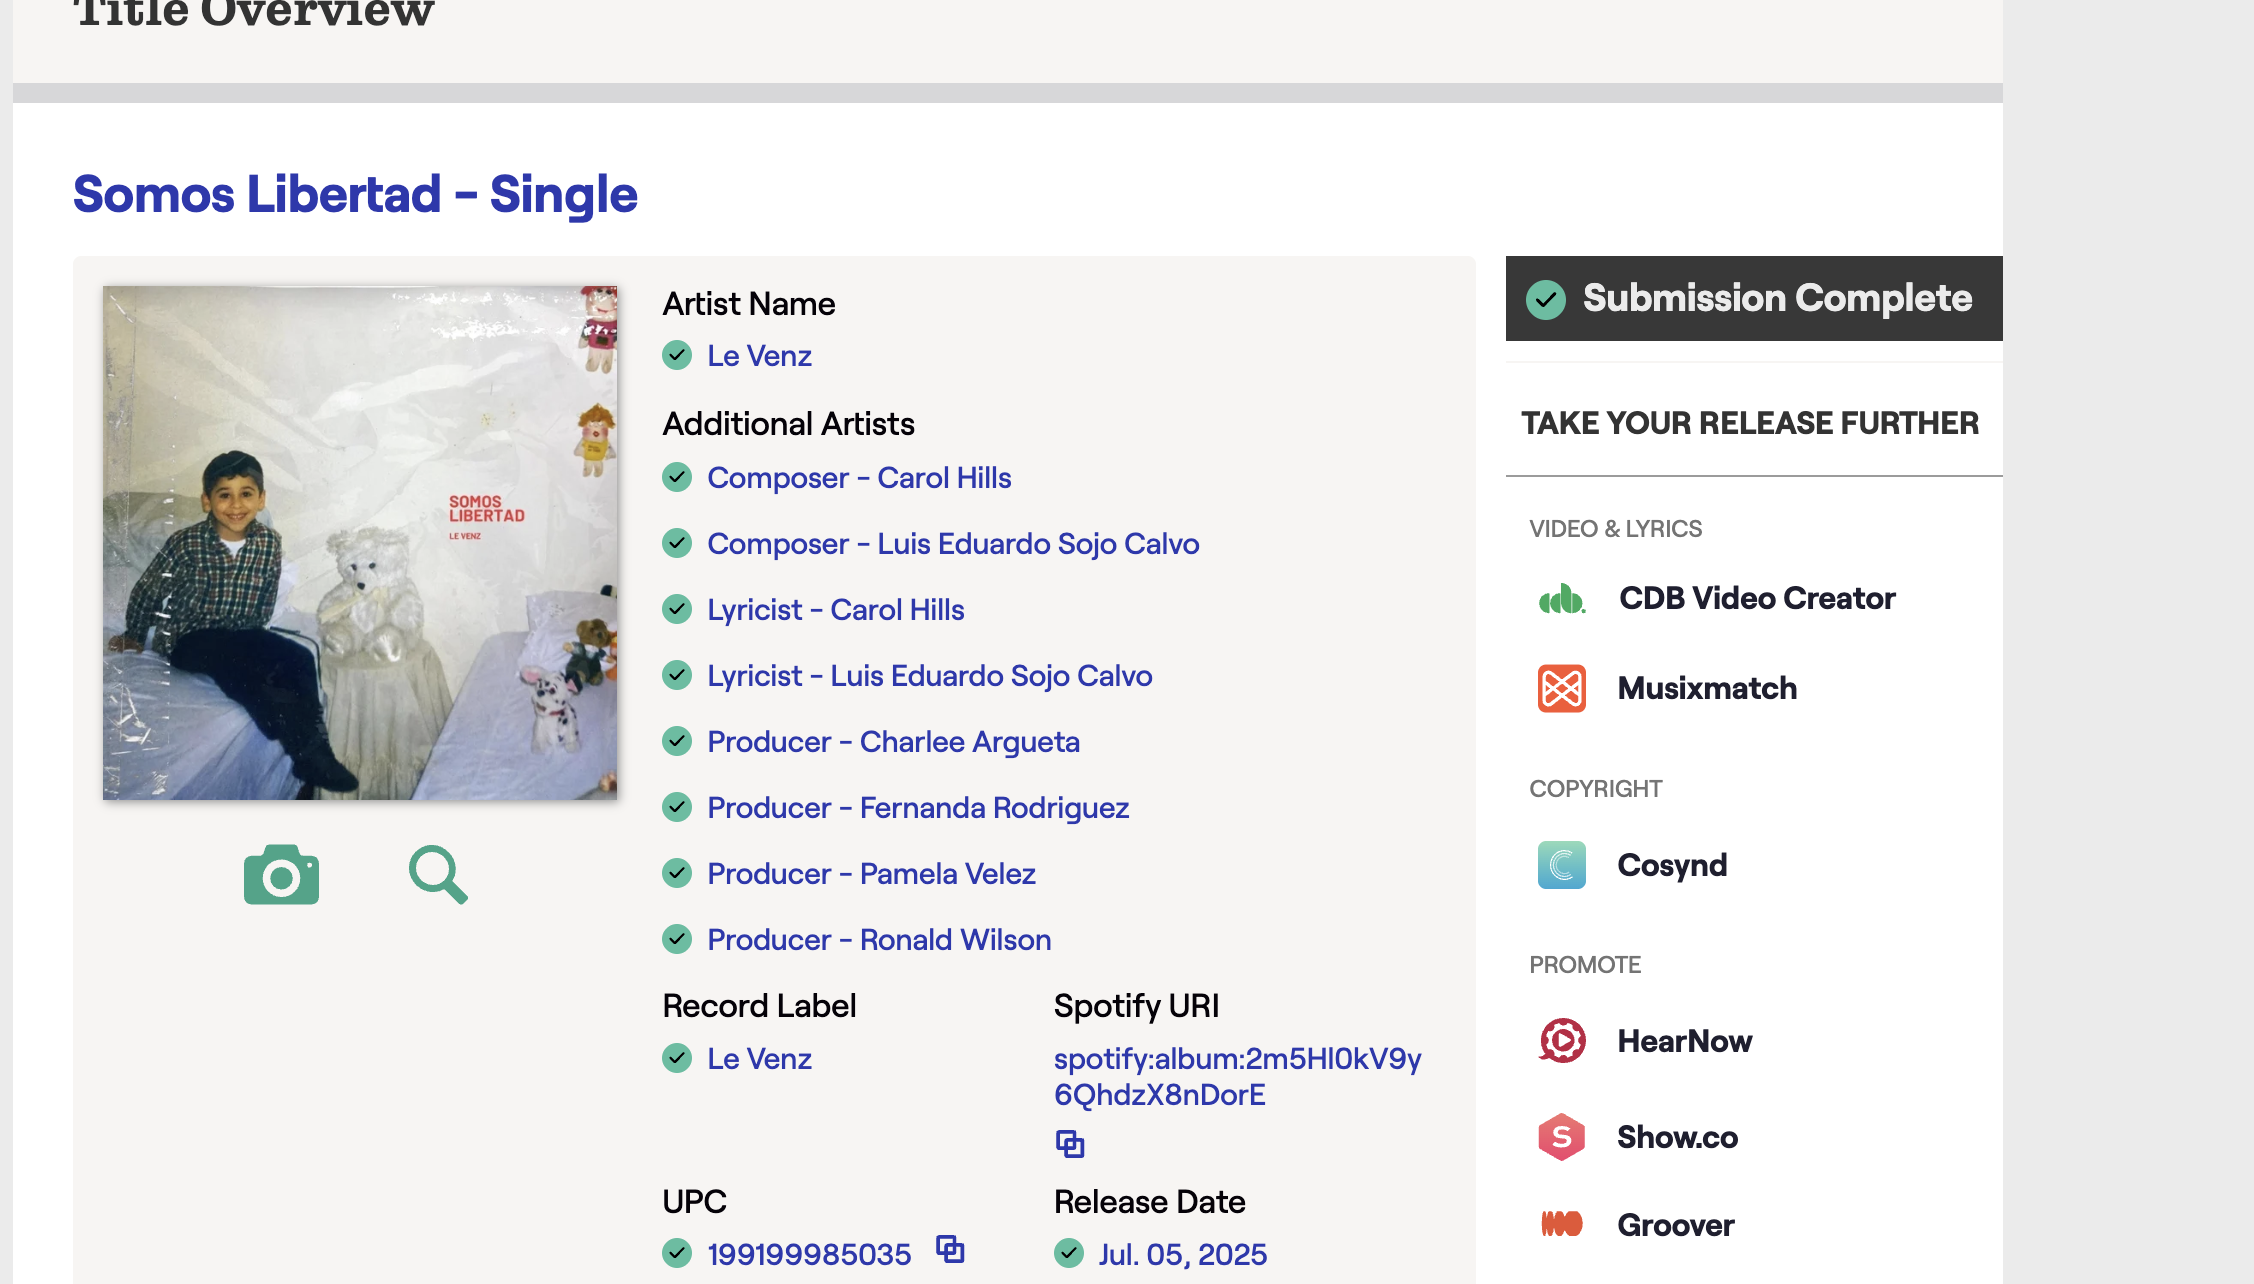Viewport: 2254px width, 1284px height.
Task: Click Lyricist - Luis Eduardo Sojo Calvo
Action: point(929,676)
